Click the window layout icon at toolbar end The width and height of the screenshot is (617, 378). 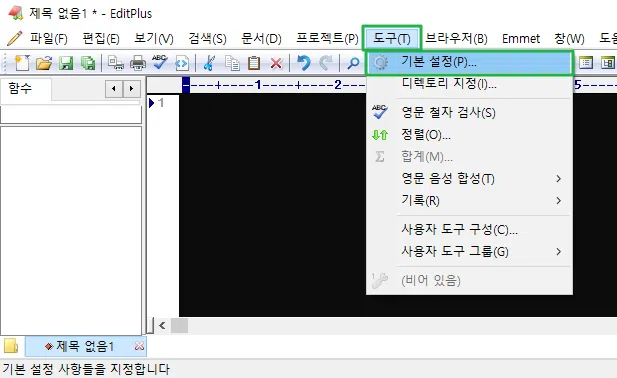[x=608, y=63]
